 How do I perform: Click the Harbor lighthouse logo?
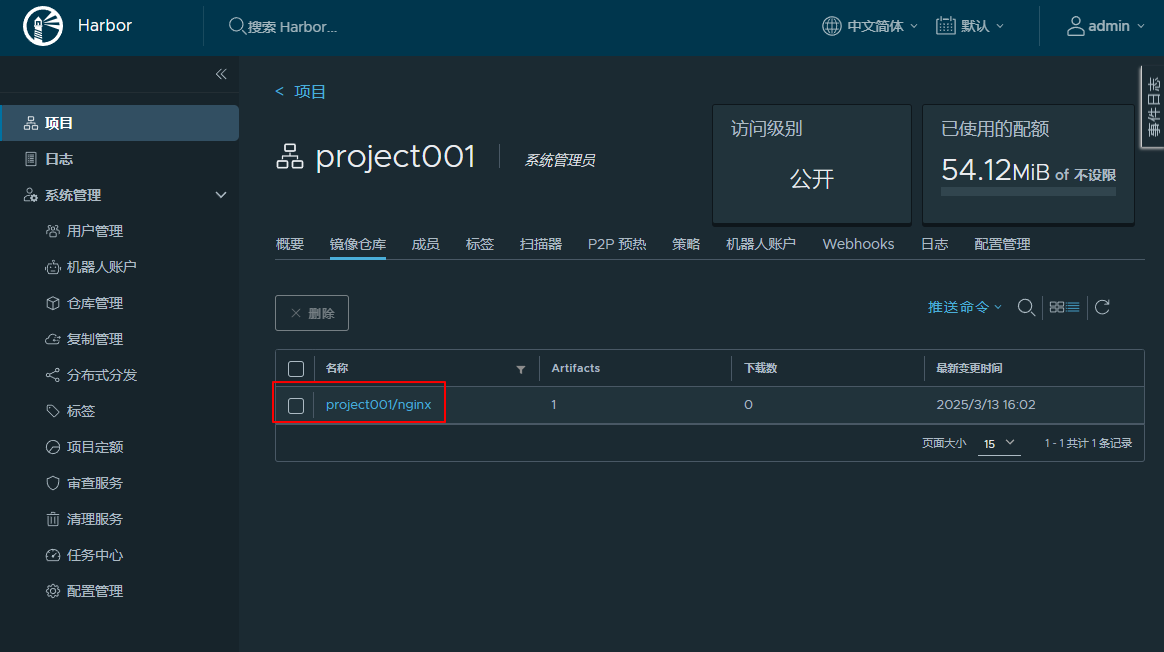point(42,26)
